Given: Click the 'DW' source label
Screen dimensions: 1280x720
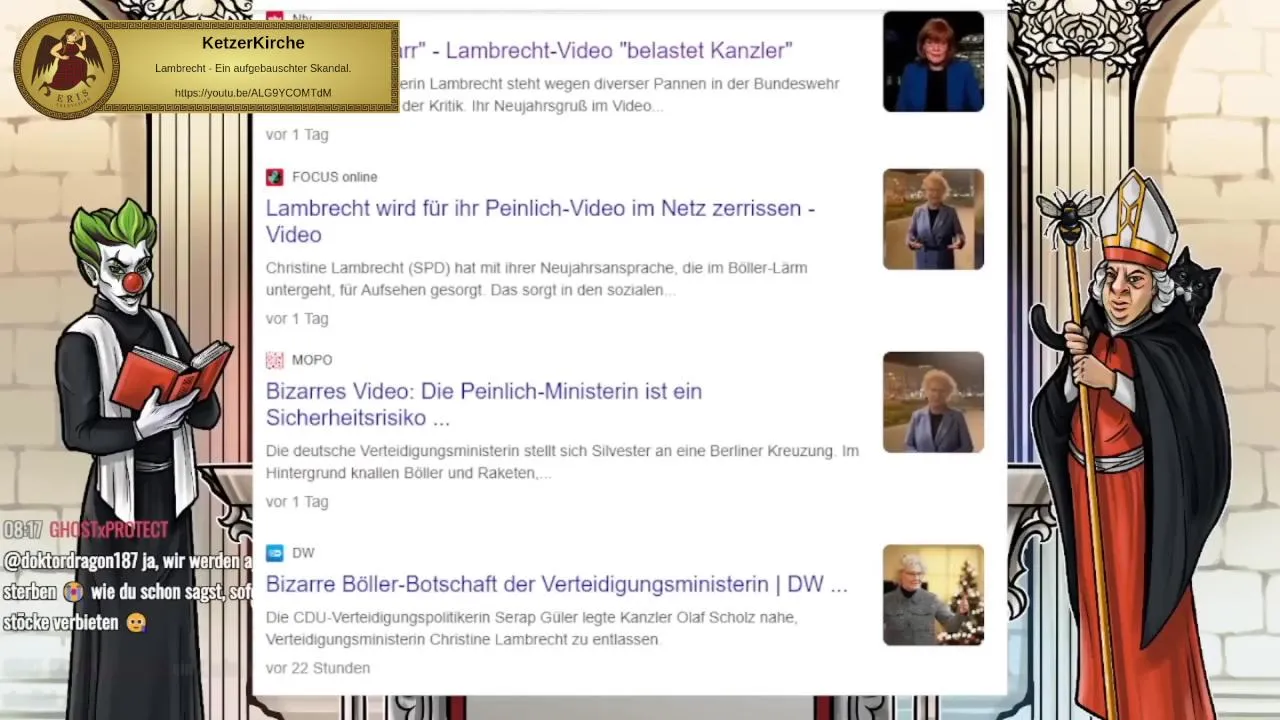Looking at the screenshot, I should [x=303, y=553].
